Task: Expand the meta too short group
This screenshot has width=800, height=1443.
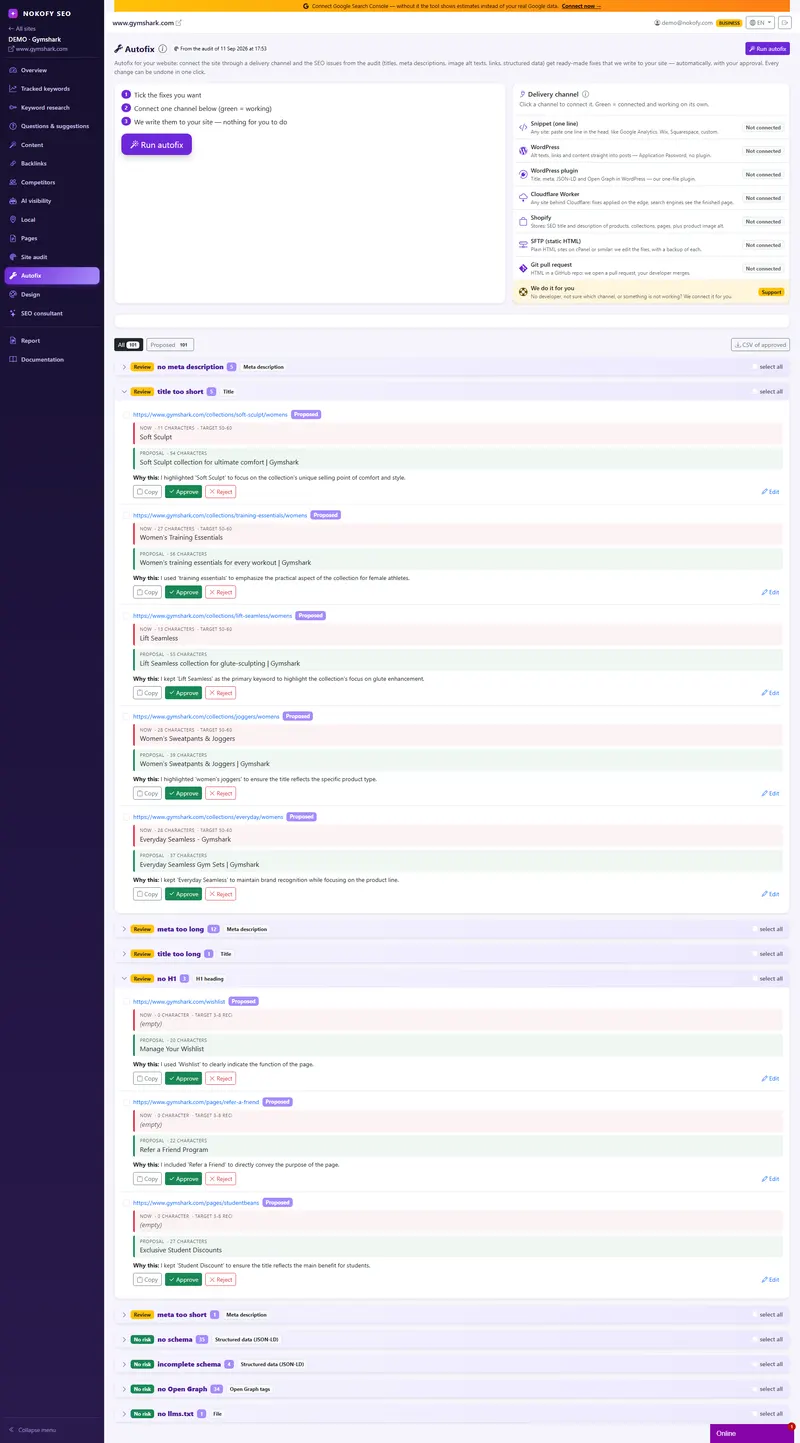Action: tap(124, 1315)
